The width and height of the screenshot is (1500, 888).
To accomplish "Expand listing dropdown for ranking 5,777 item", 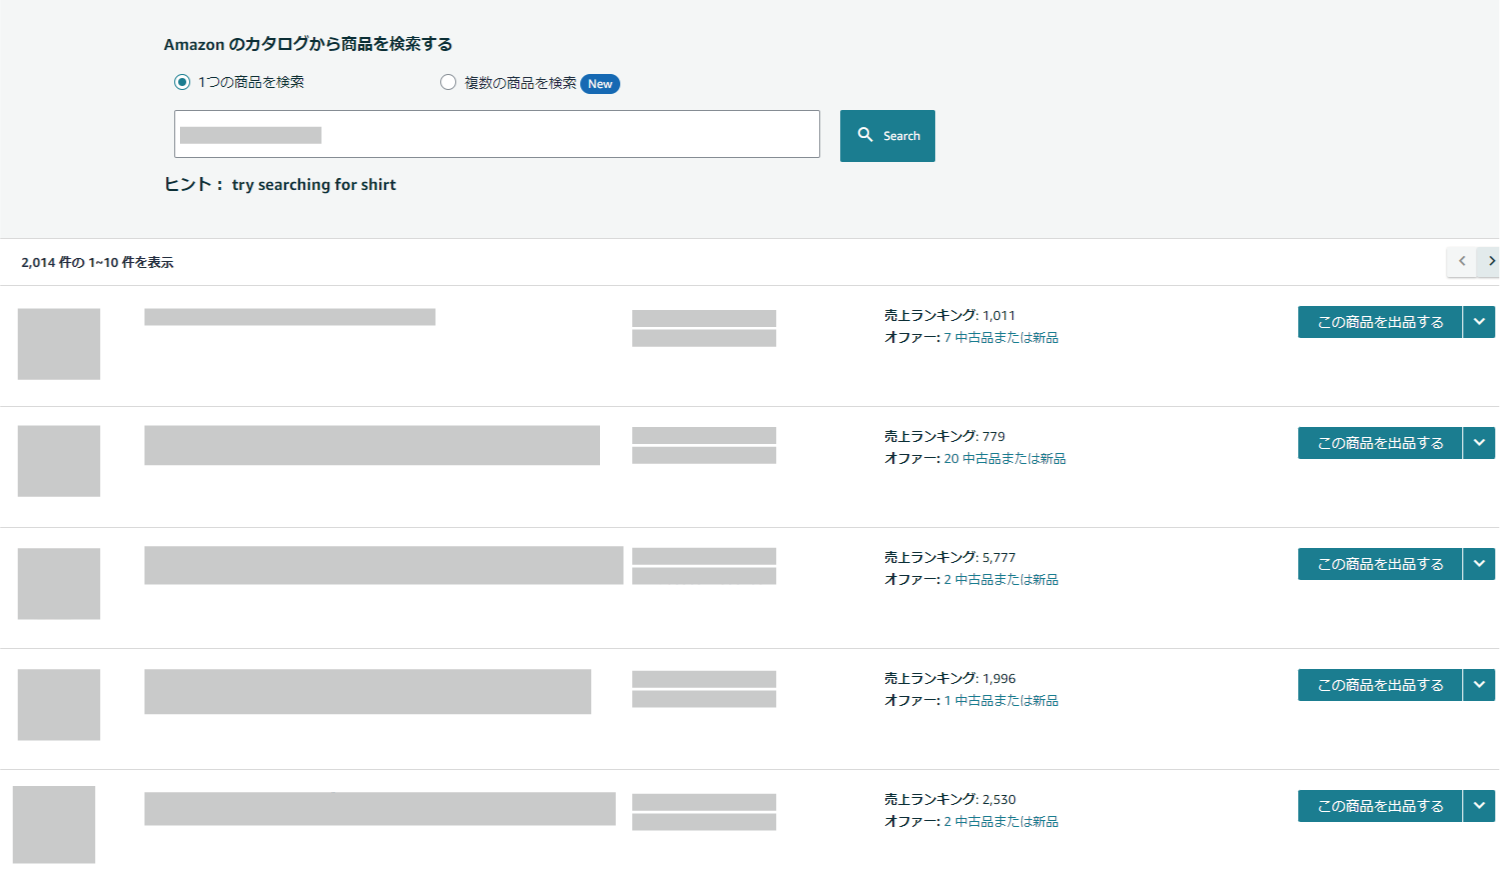I will tap(1479, 564).
